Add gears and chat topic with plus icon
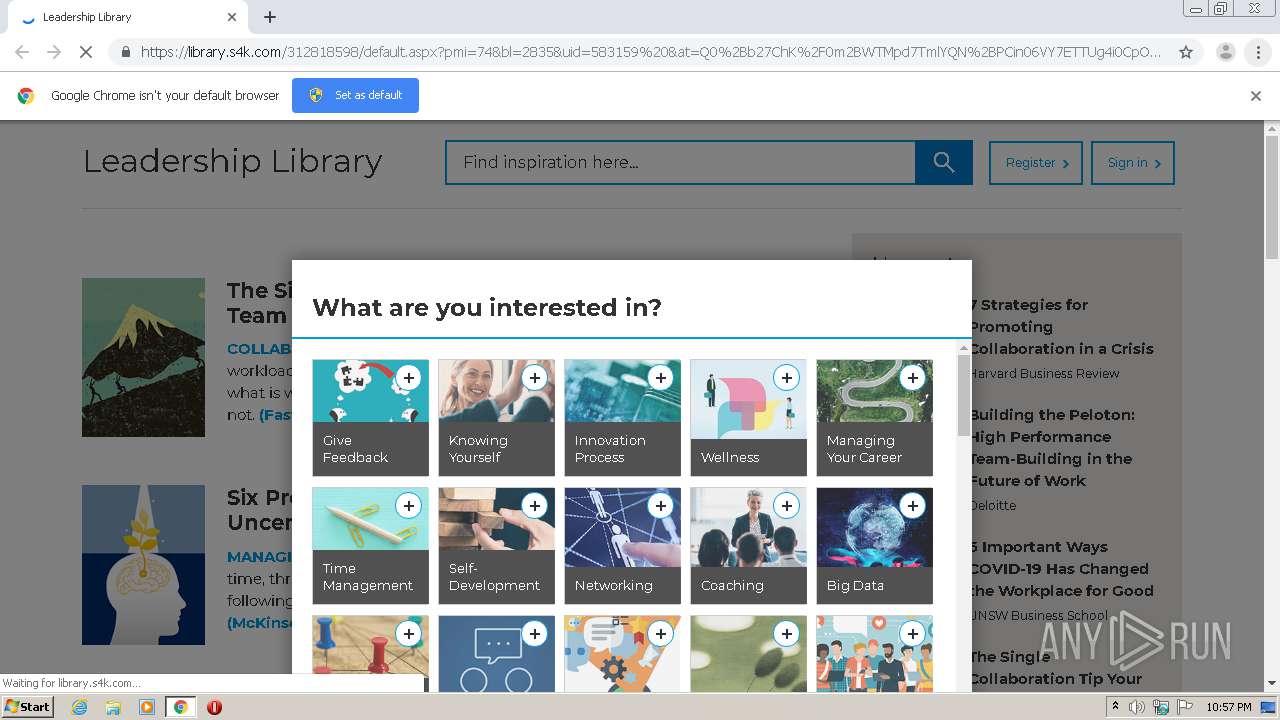The height and width of the screenshot is (720, 1280). tap(660, 634)
